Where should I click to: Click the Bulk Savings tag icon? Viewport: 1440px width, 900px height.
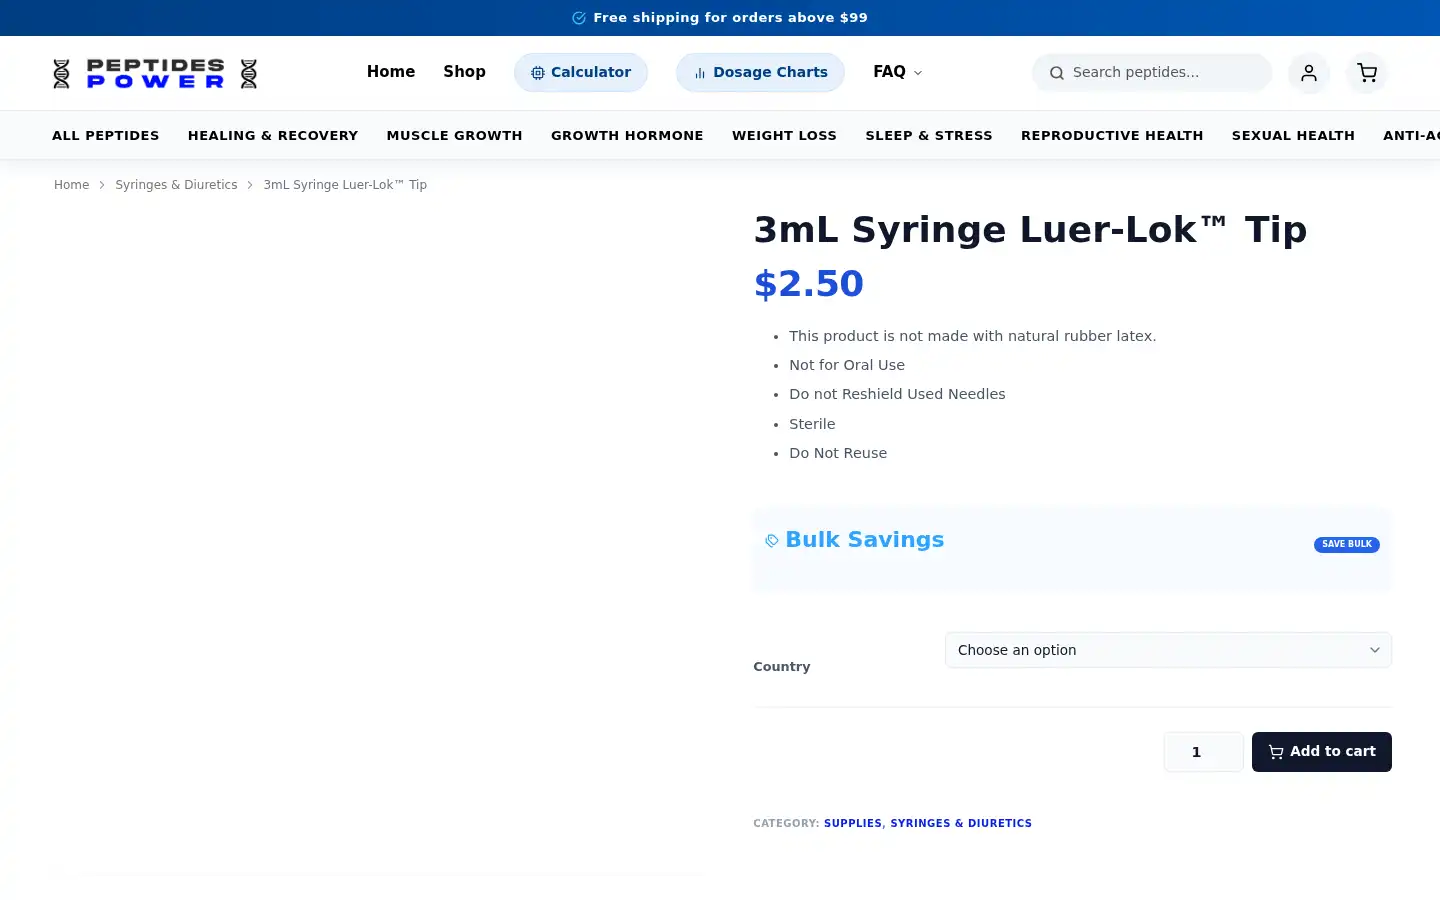click(x=772, y=541)
